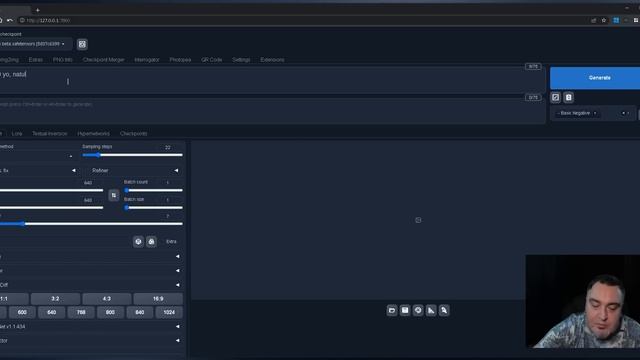This screenshot has height=360, width=640.
Task: Click the random seed dice icon
Action: [x=138, y=242]
